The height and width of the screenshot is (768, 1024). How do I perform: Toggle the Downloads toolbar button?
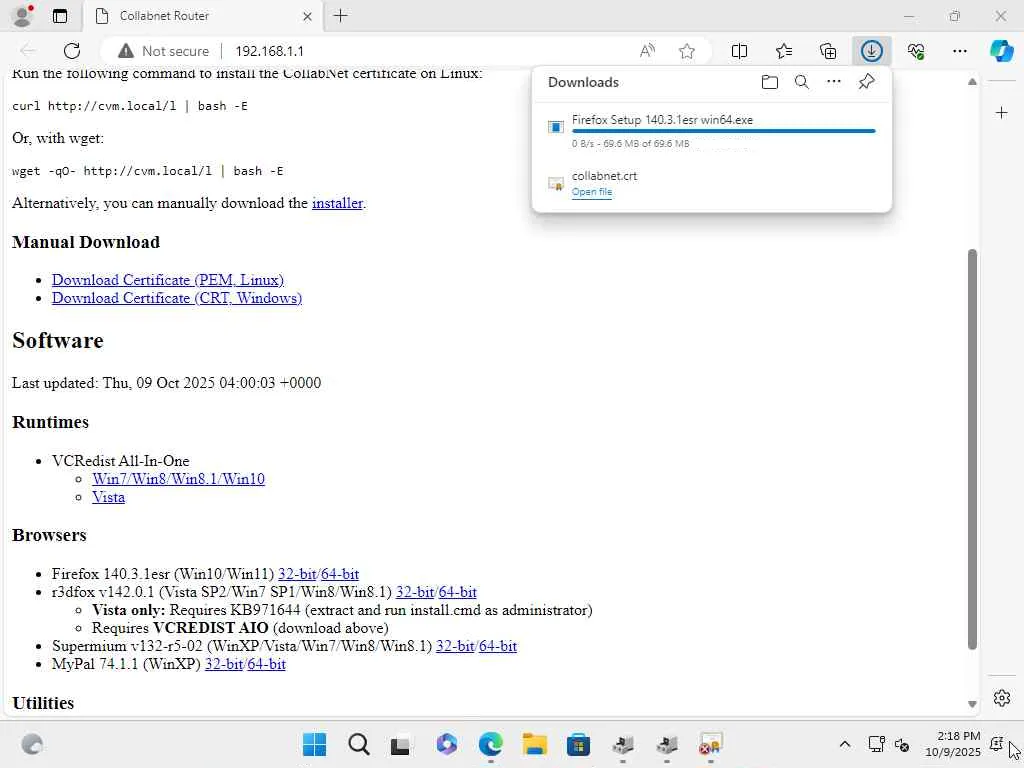[872, 51]
